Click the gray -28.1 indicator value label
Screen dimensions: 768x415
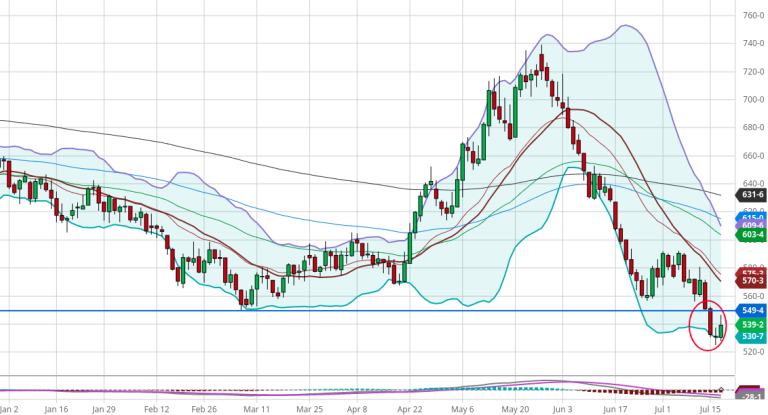753,398
